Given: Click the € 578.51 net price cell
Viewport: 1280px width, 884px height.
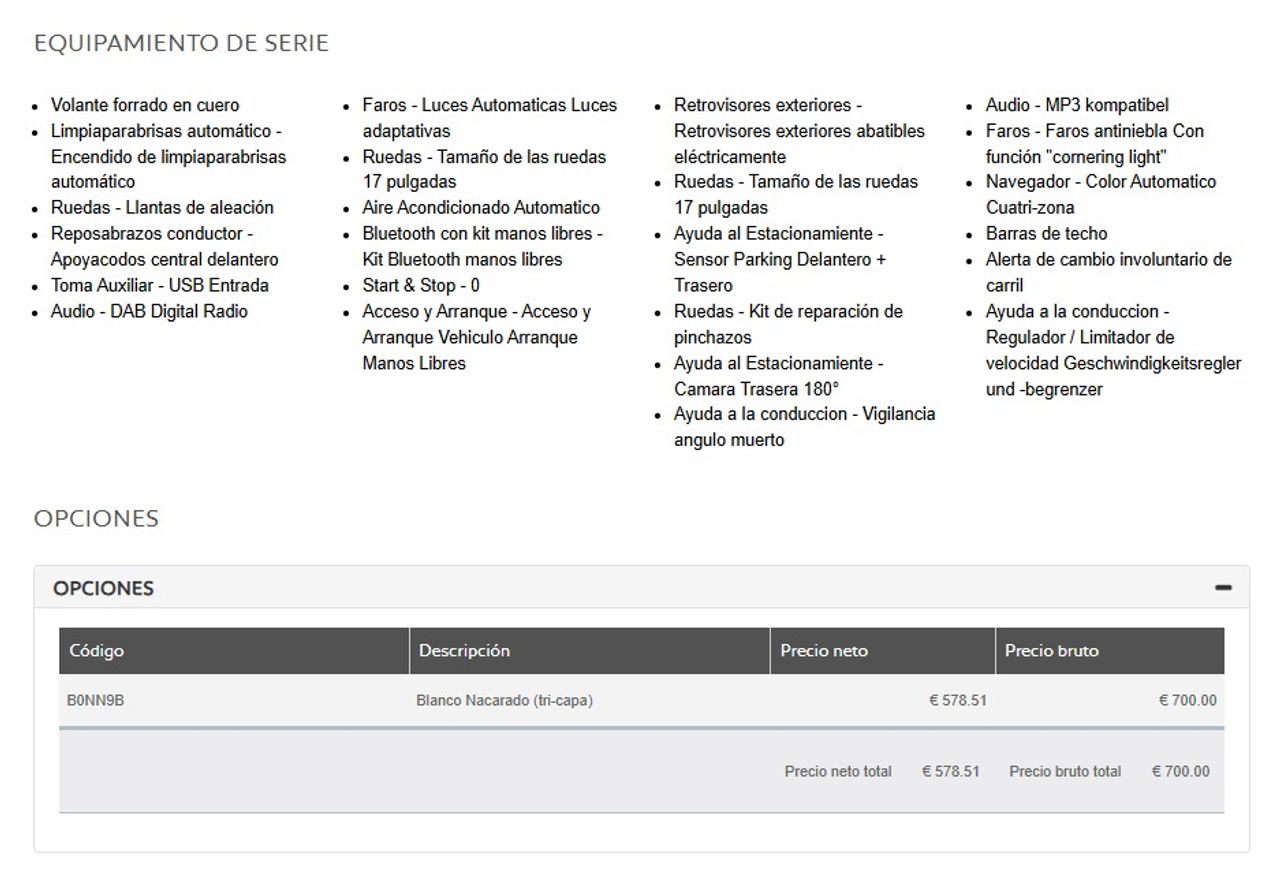Looking at the screenshot, I should click(957, 701).
